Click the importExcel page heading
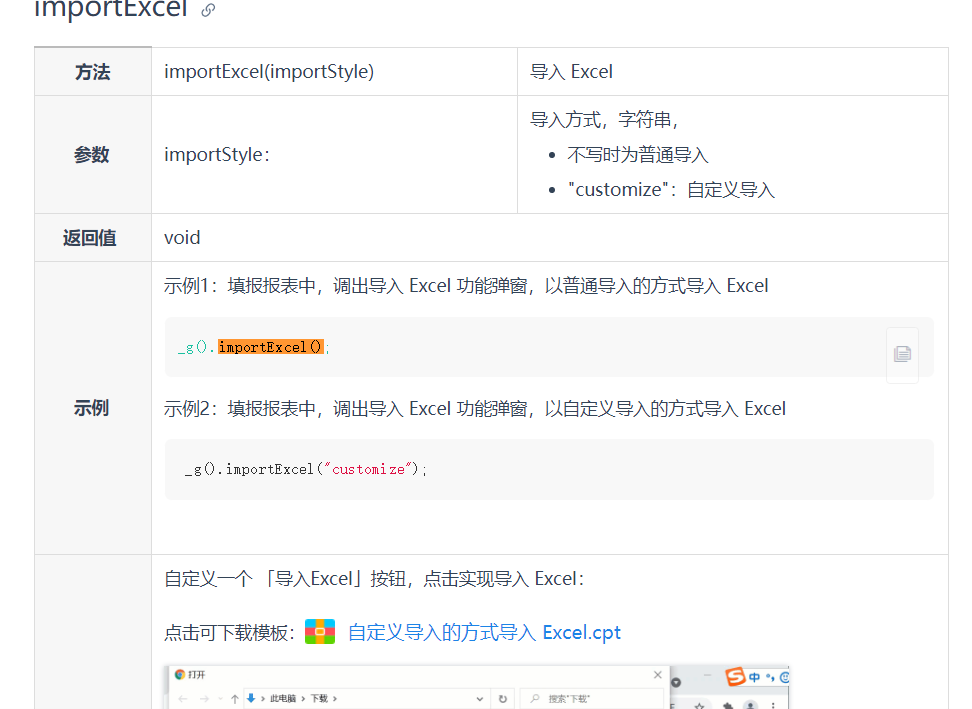Viewport: 972px width, 709px height. pos(110,9)
